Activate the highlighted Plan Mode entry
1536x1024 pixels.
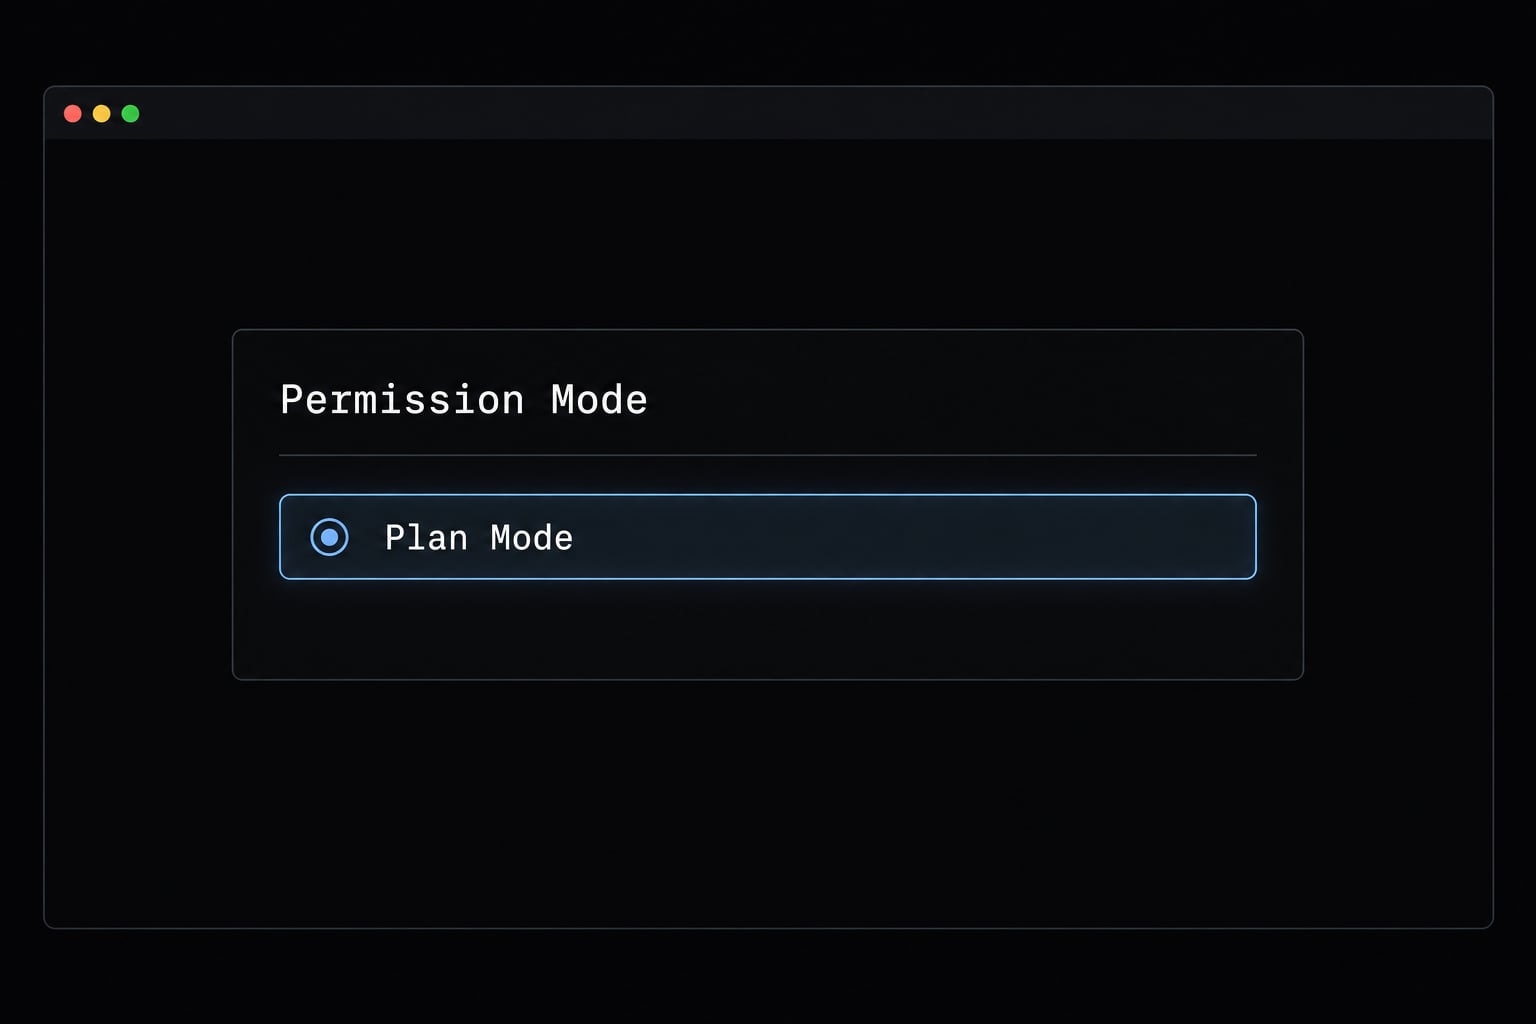point(767,537)
